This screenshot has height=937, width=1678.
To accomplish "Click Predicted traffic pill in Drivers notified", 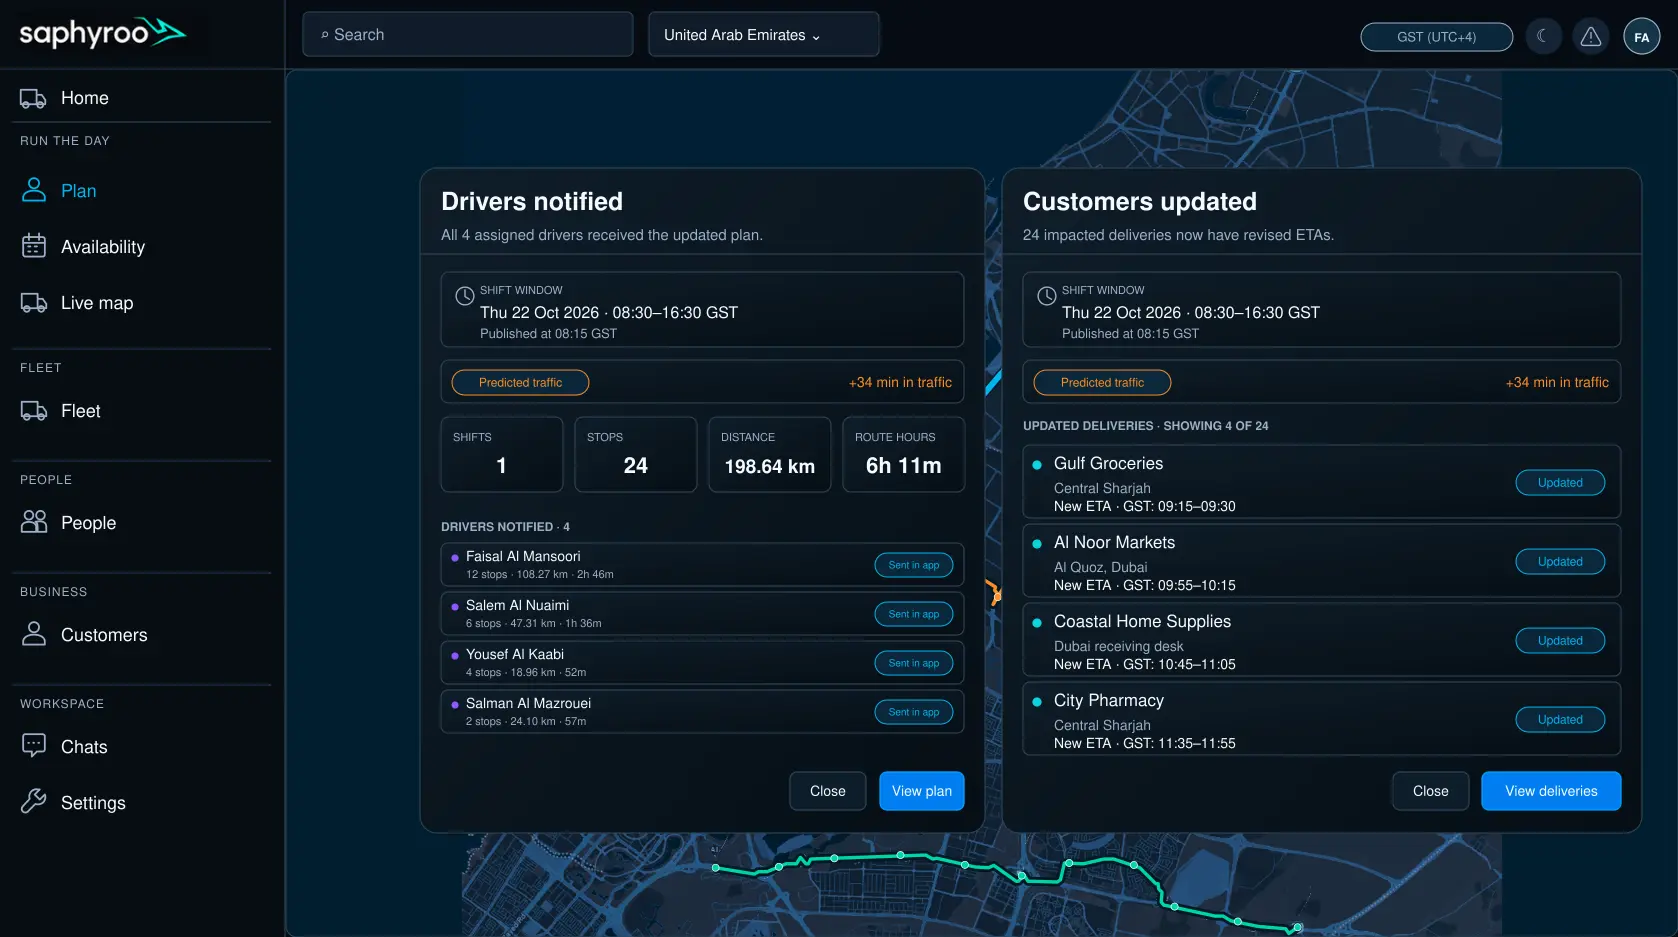I will point(520,382).
